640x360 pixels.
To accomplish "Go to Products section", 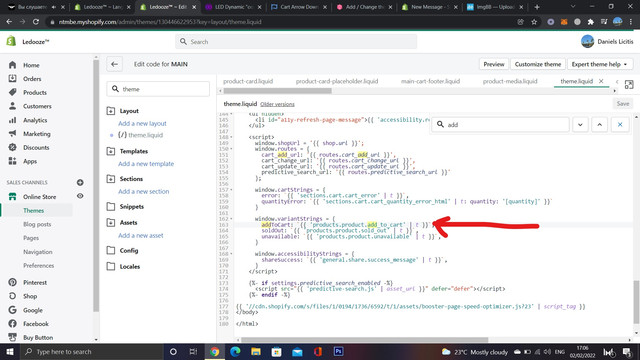I will (x=35, y=93).
